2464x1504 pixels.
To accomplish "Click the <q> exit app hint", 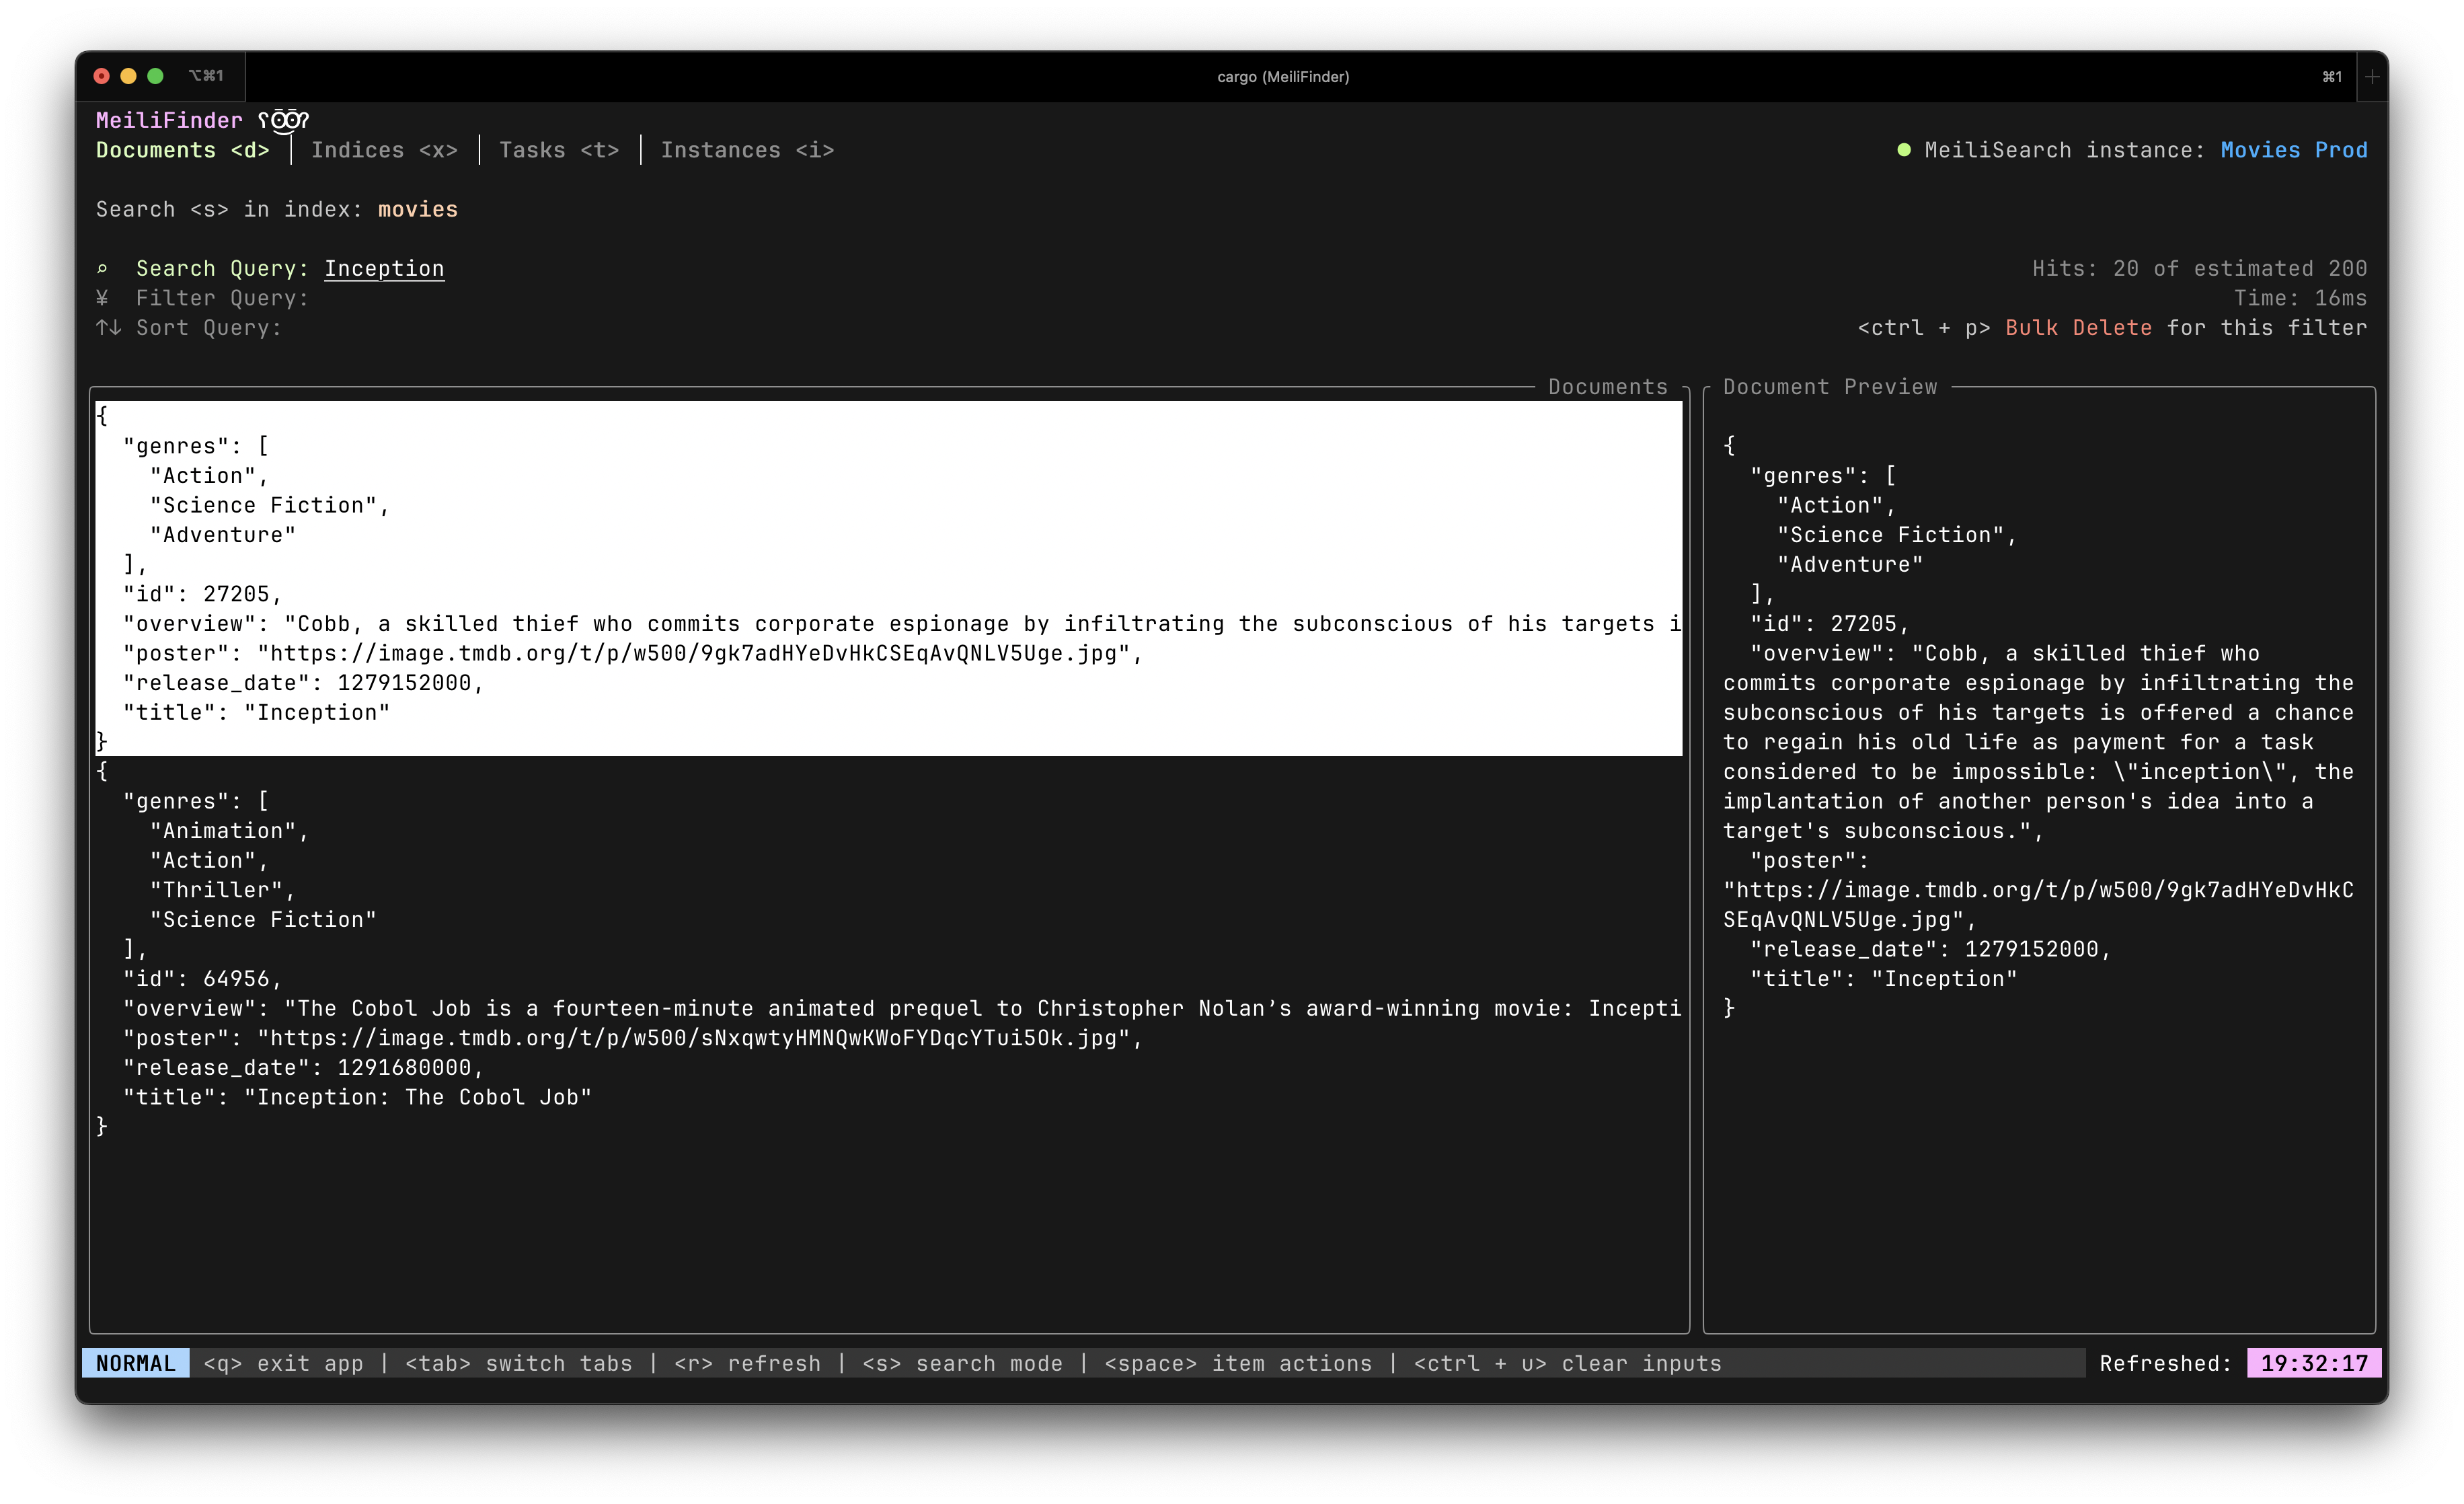I will click(x=283, y=1363).
